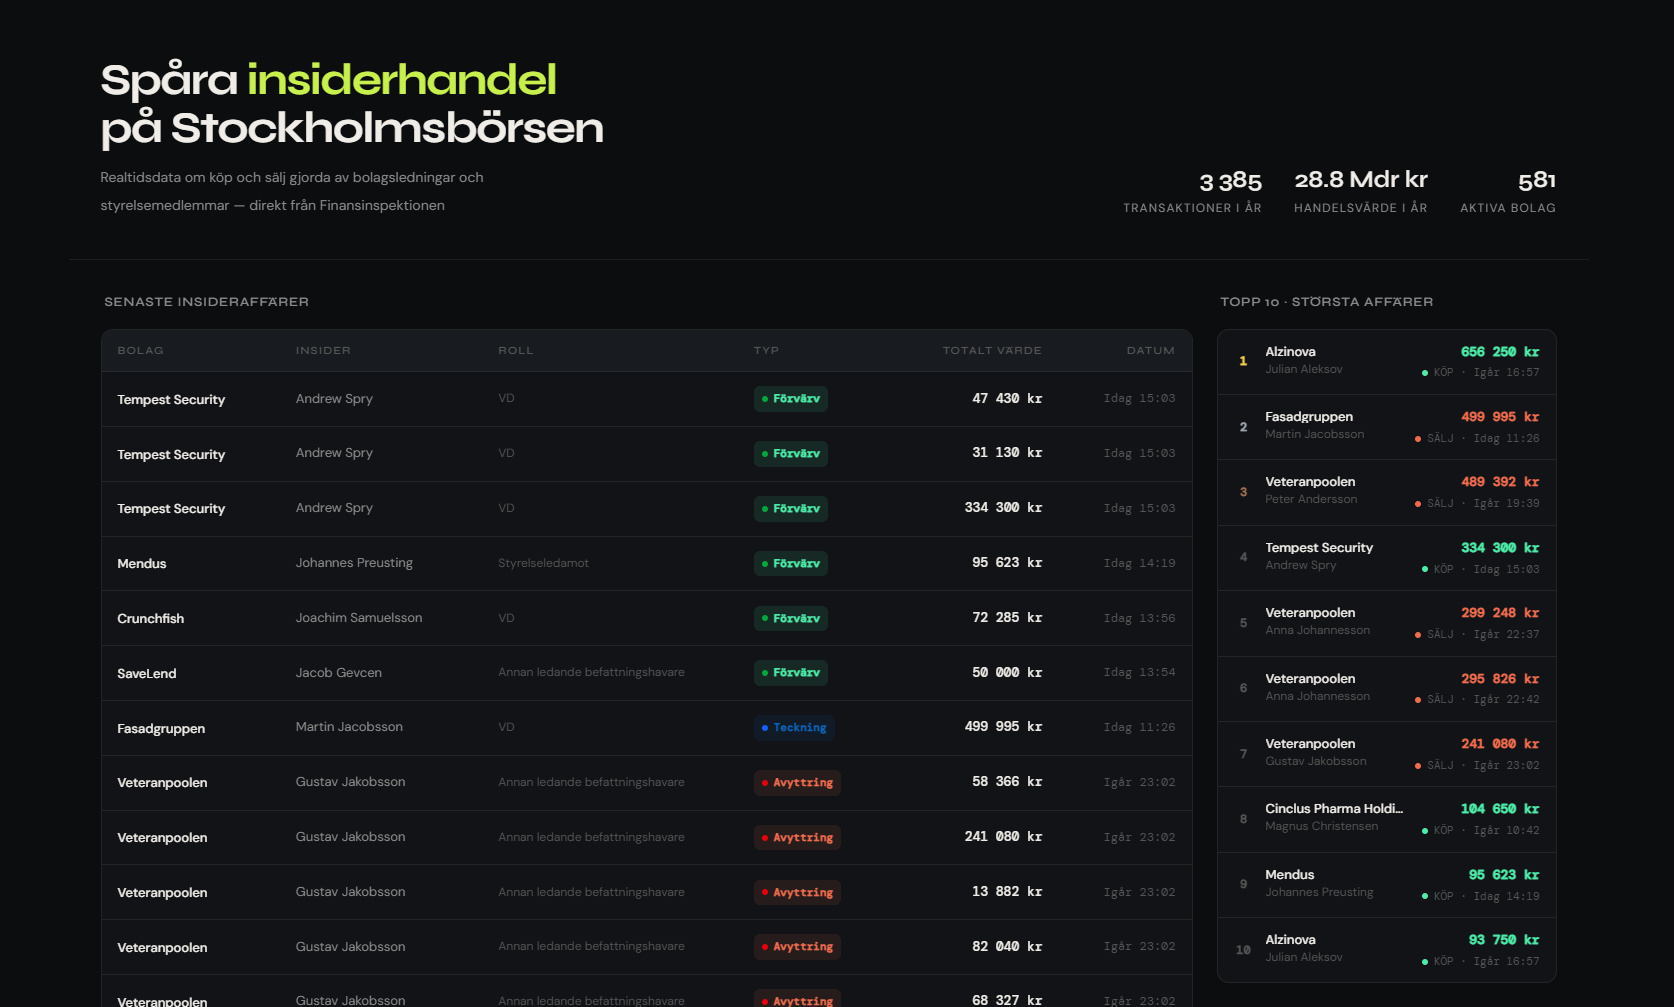Click the Förvärv badge in Crunchfish row
Screen dimensions: 1674x1007
click(x=790, y=619)
